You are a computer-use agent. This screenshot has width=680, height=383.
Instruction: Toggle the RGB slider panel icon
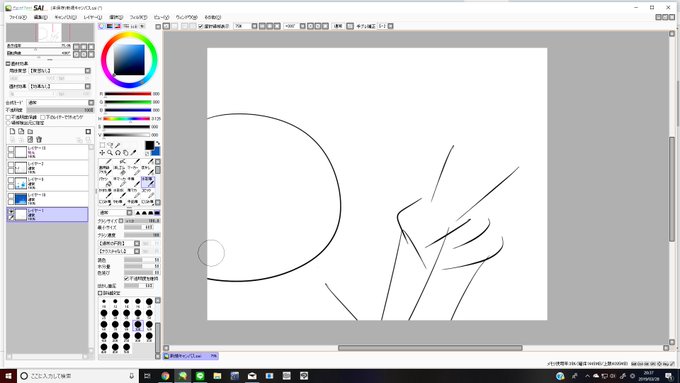pos(109,26)
